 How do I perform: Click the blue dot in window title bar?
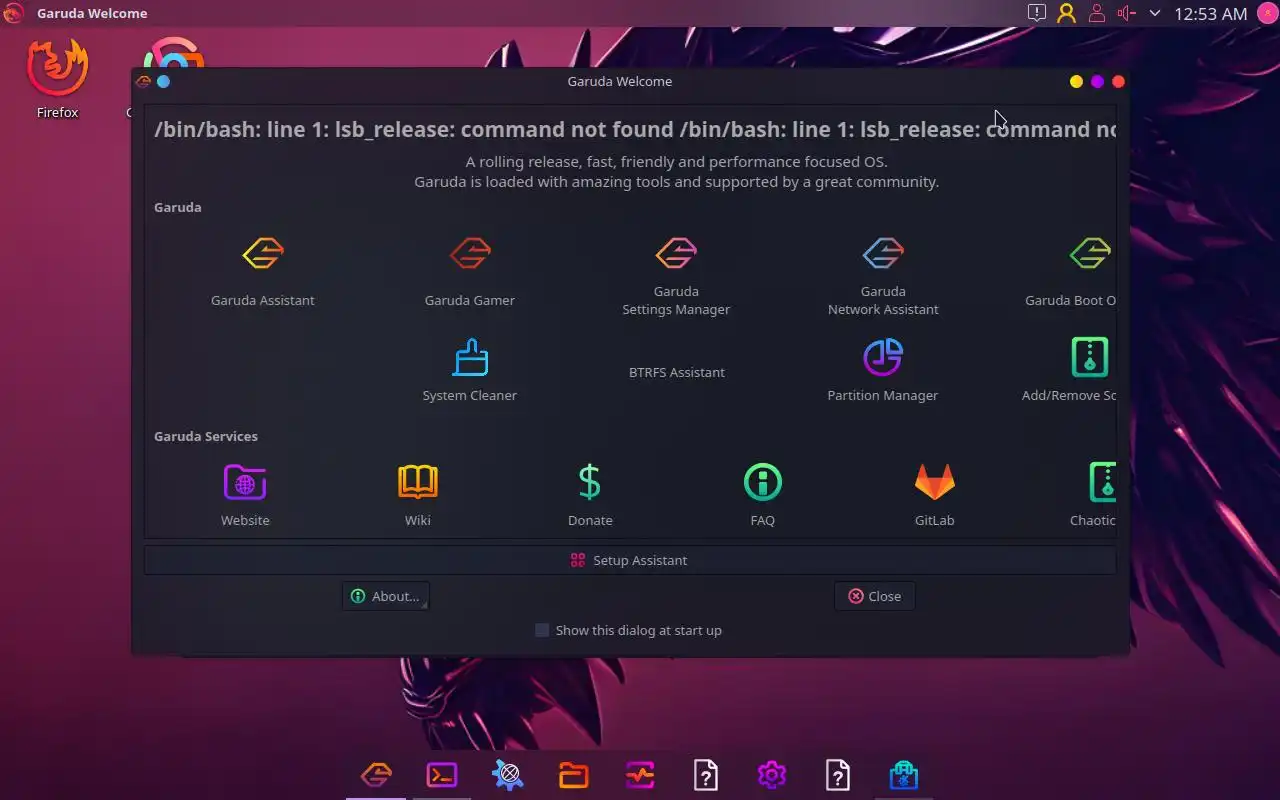164,81
